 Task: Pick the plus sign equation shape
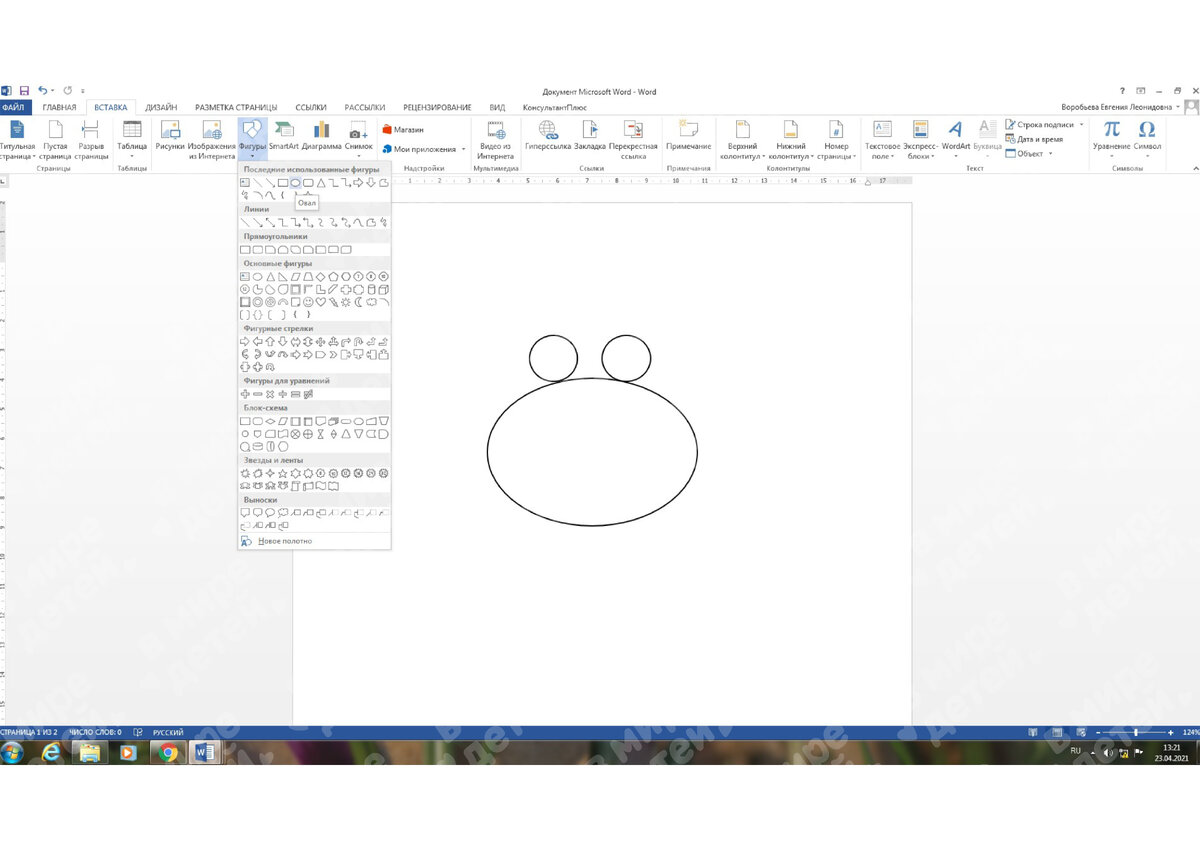(245, 394)
